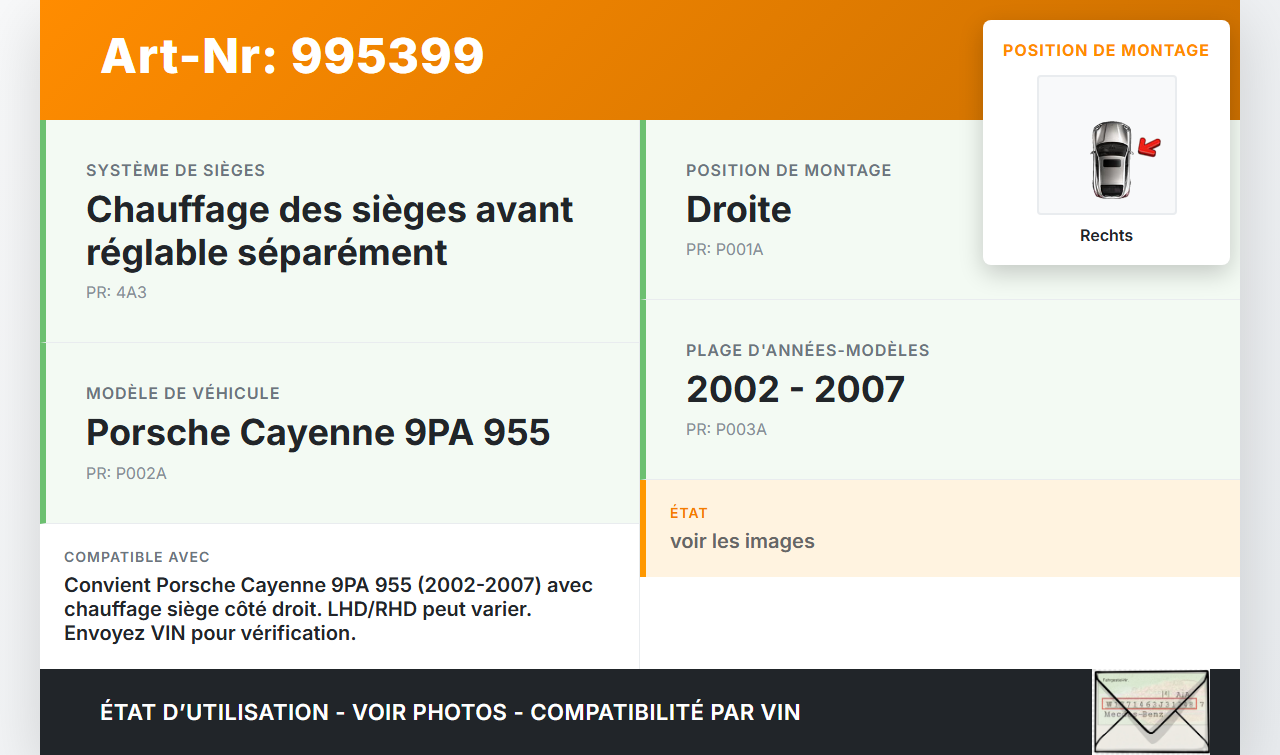Click the 'ÉTAT D'UTILISATION - VOIR PHOTOS' footer text
The height and width of the screenshot is (755, 1280).
[450, 712]
